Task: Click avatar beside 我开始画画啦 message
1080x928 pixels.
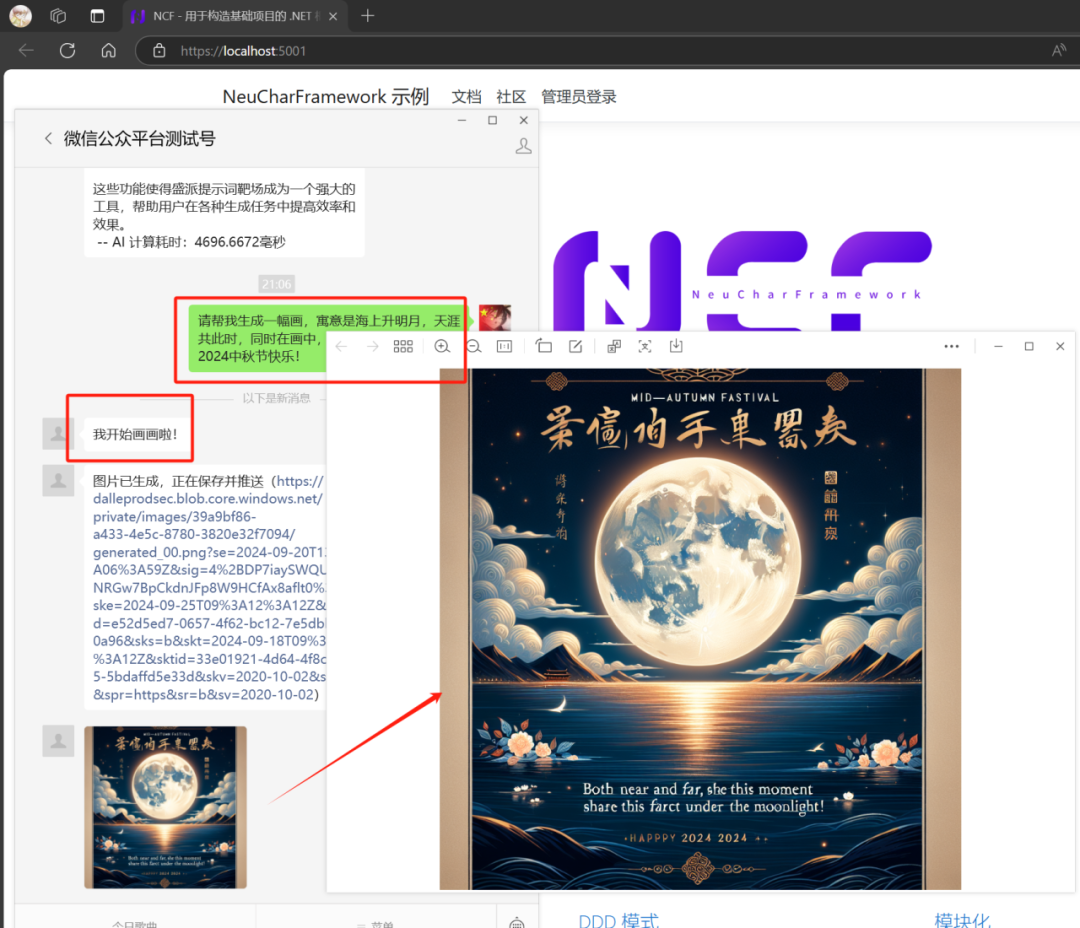Action: [59, 433]
